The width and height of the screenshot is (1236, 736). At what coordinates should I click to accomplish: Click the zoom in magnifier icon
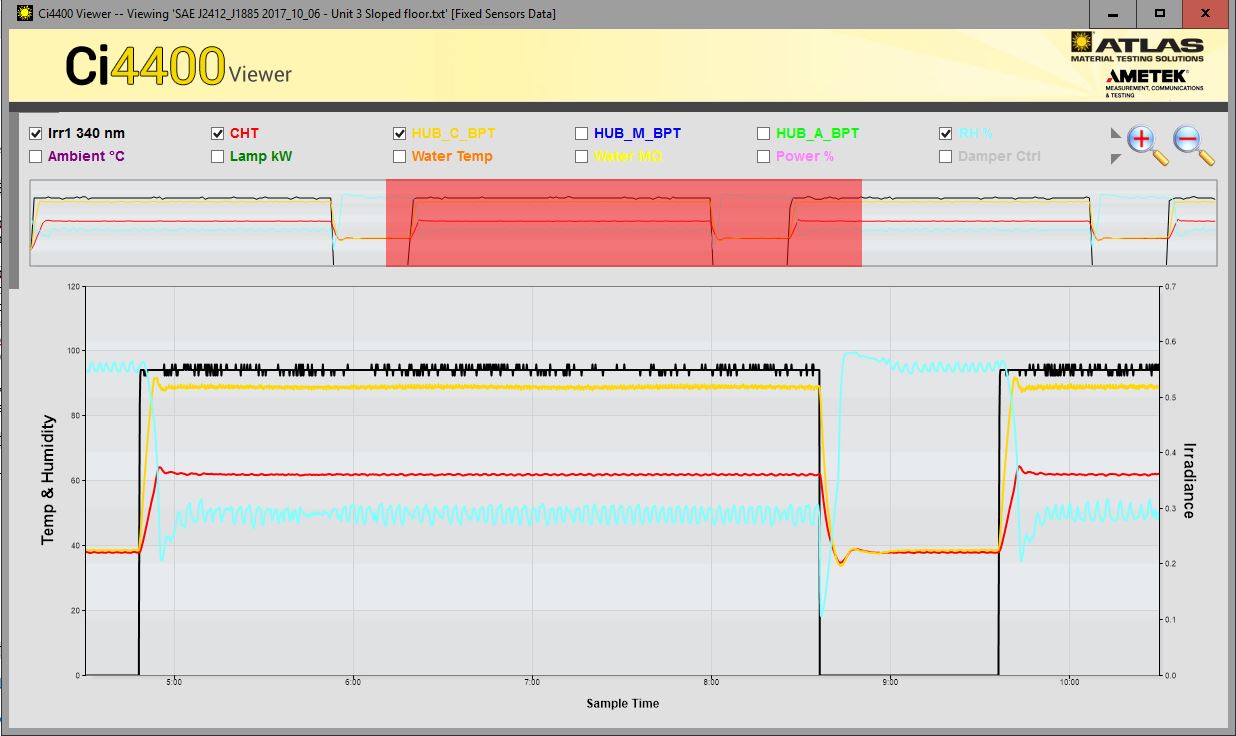[1144, 143]
